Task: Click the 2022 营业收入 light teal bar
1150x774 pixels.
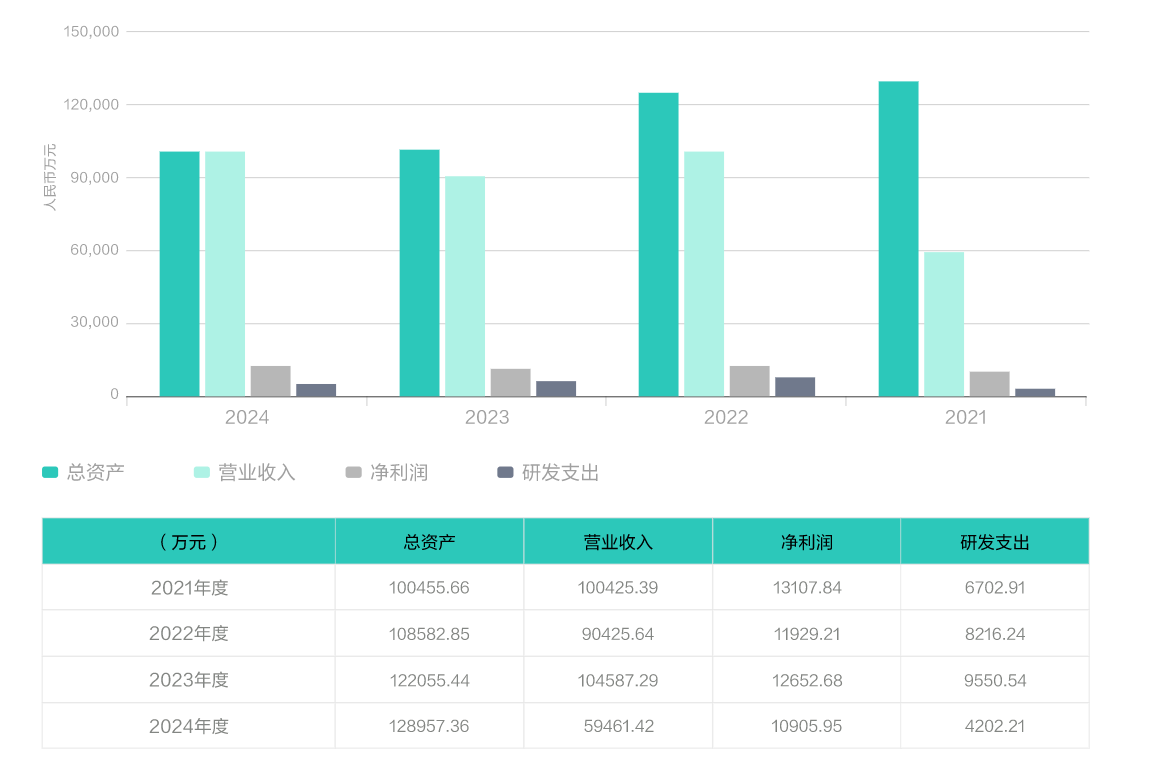Action: 704,274
